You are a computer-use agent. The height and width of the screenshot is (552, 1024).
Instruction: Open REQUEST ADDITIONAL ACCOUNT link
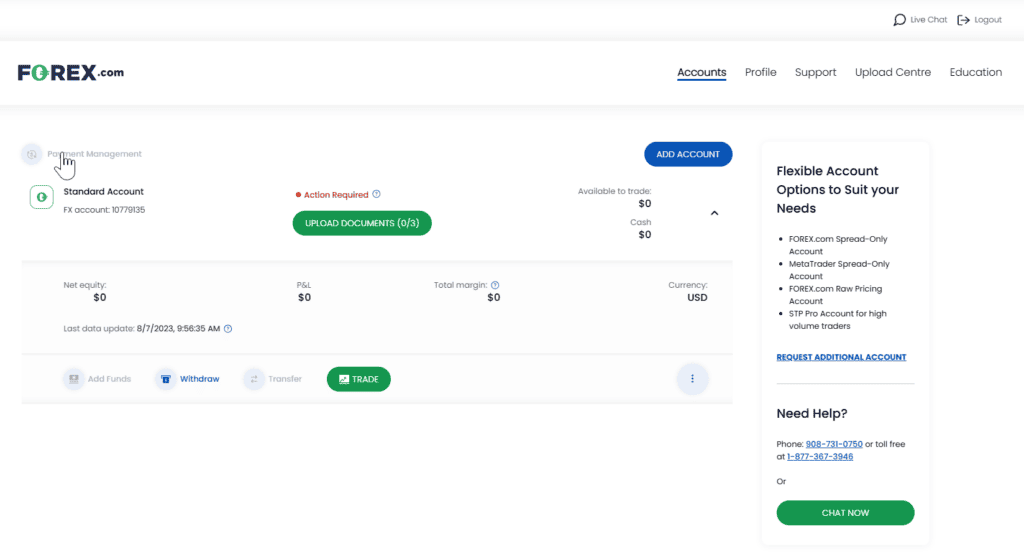coord(841,357)
